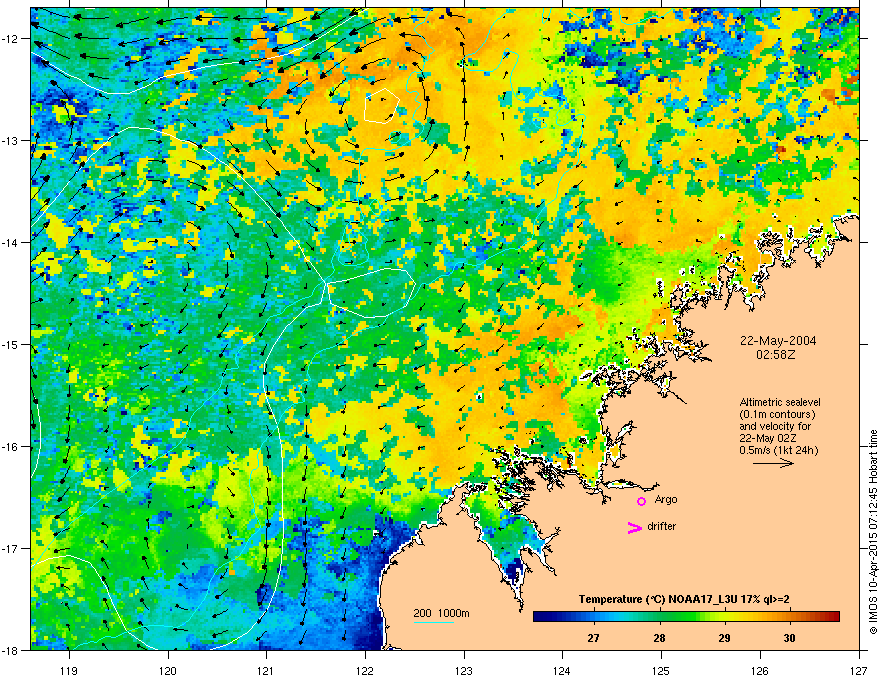Click the latitude axis label -15

click(x=10, y=344)
